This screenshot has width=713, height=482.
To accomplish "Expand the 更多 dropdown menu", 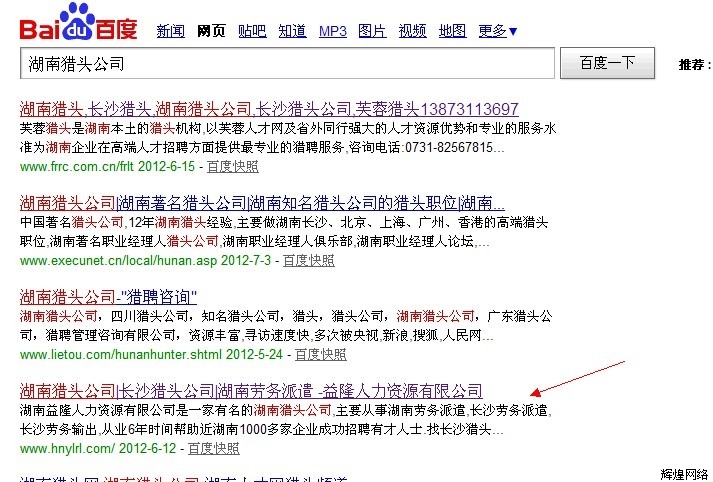I will (498, 31).
